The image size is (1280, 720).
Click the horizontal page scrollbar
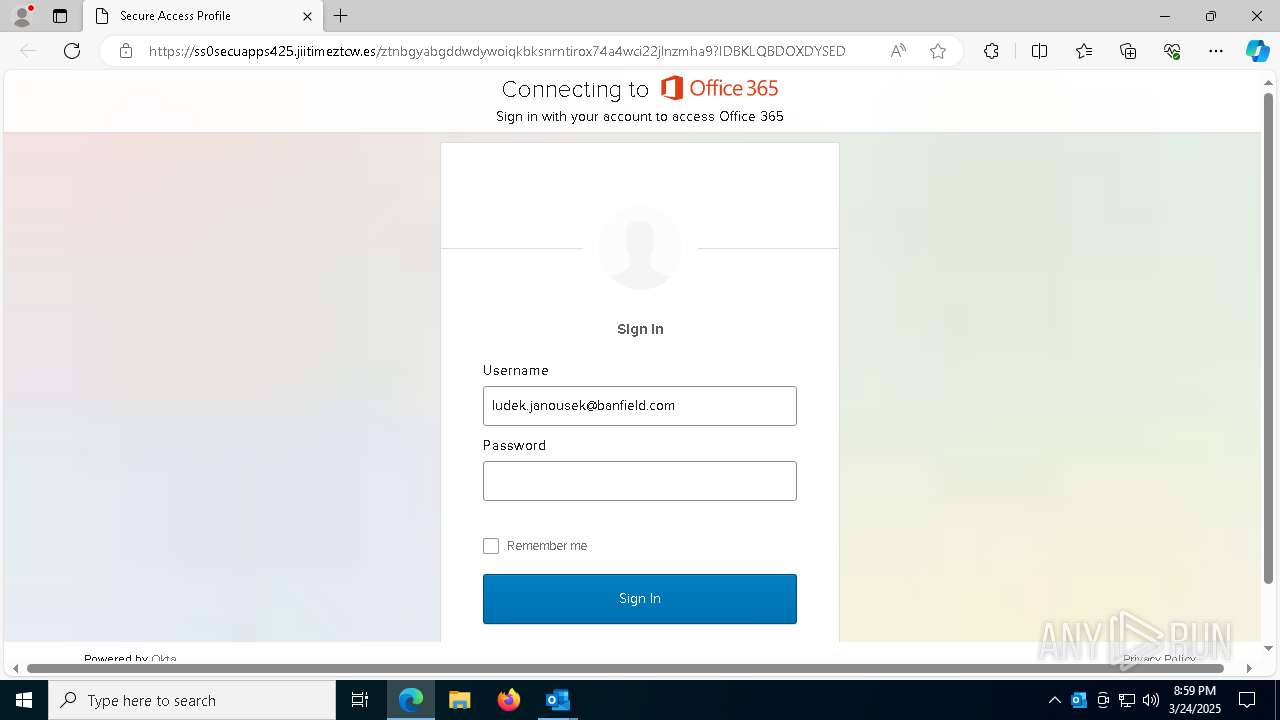[x=625, y=668]
